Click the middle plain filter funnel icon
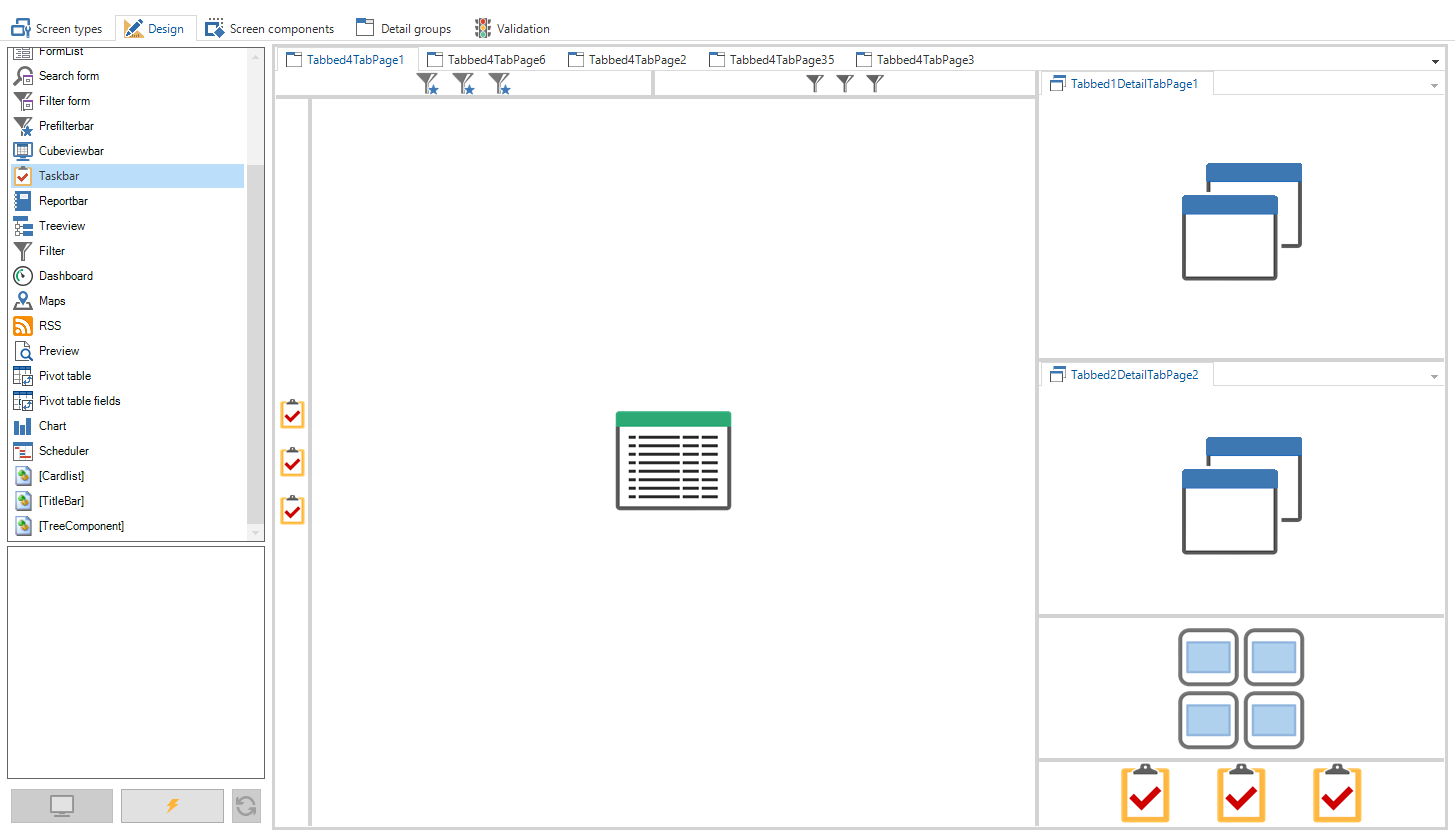The width and height of the screenshot is (1455, 835). coord(845,84)
